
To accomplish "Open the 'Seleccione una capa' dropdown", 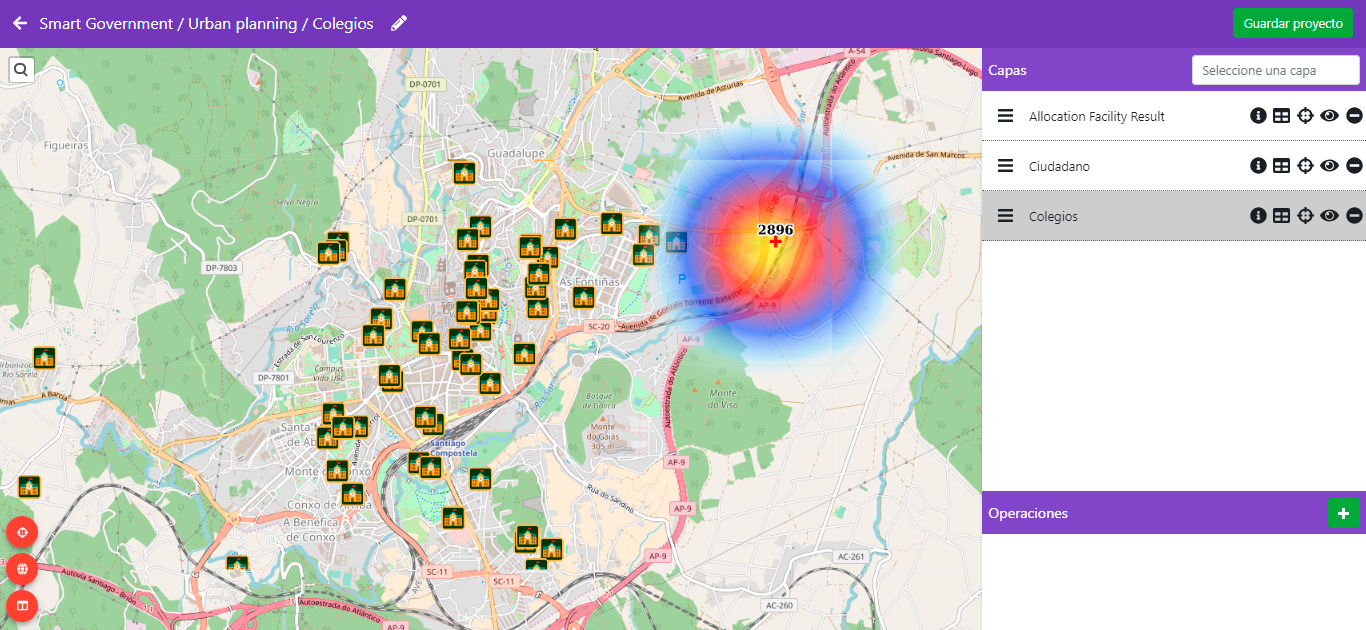I will (x=1275, y=71).
